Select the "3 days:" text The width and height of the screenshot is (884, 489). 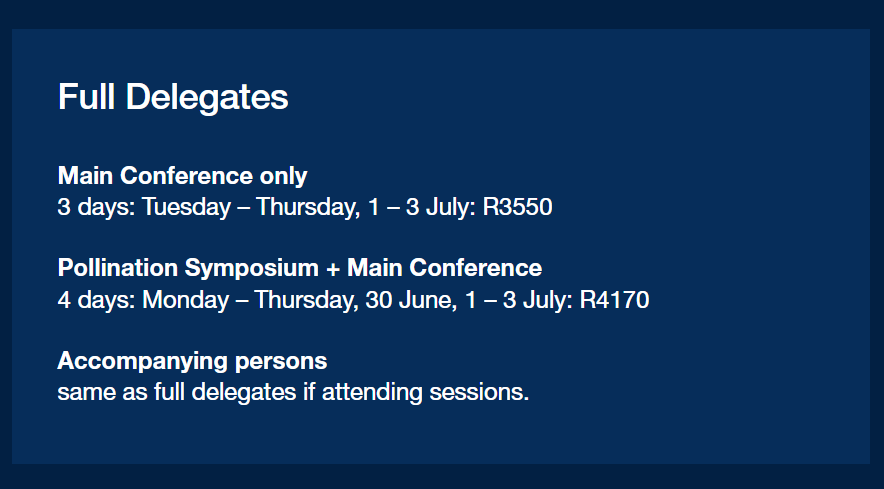pyautogui.click(x=96, y=207)
